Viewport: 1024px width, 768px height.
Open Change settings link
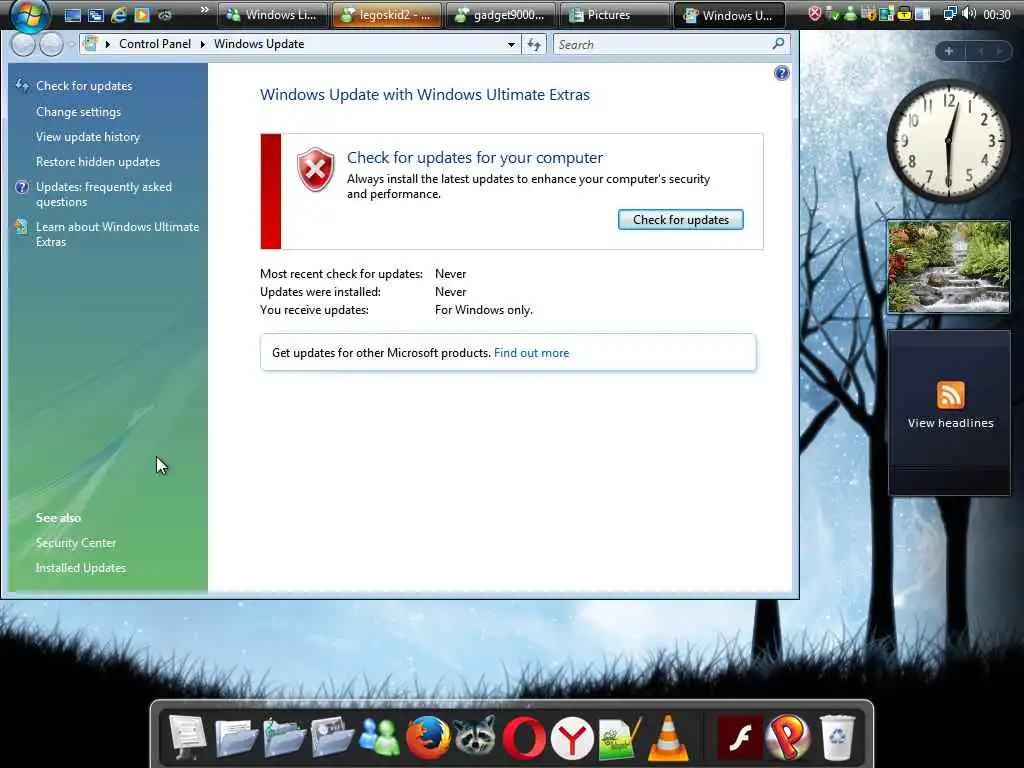(78, 112)
